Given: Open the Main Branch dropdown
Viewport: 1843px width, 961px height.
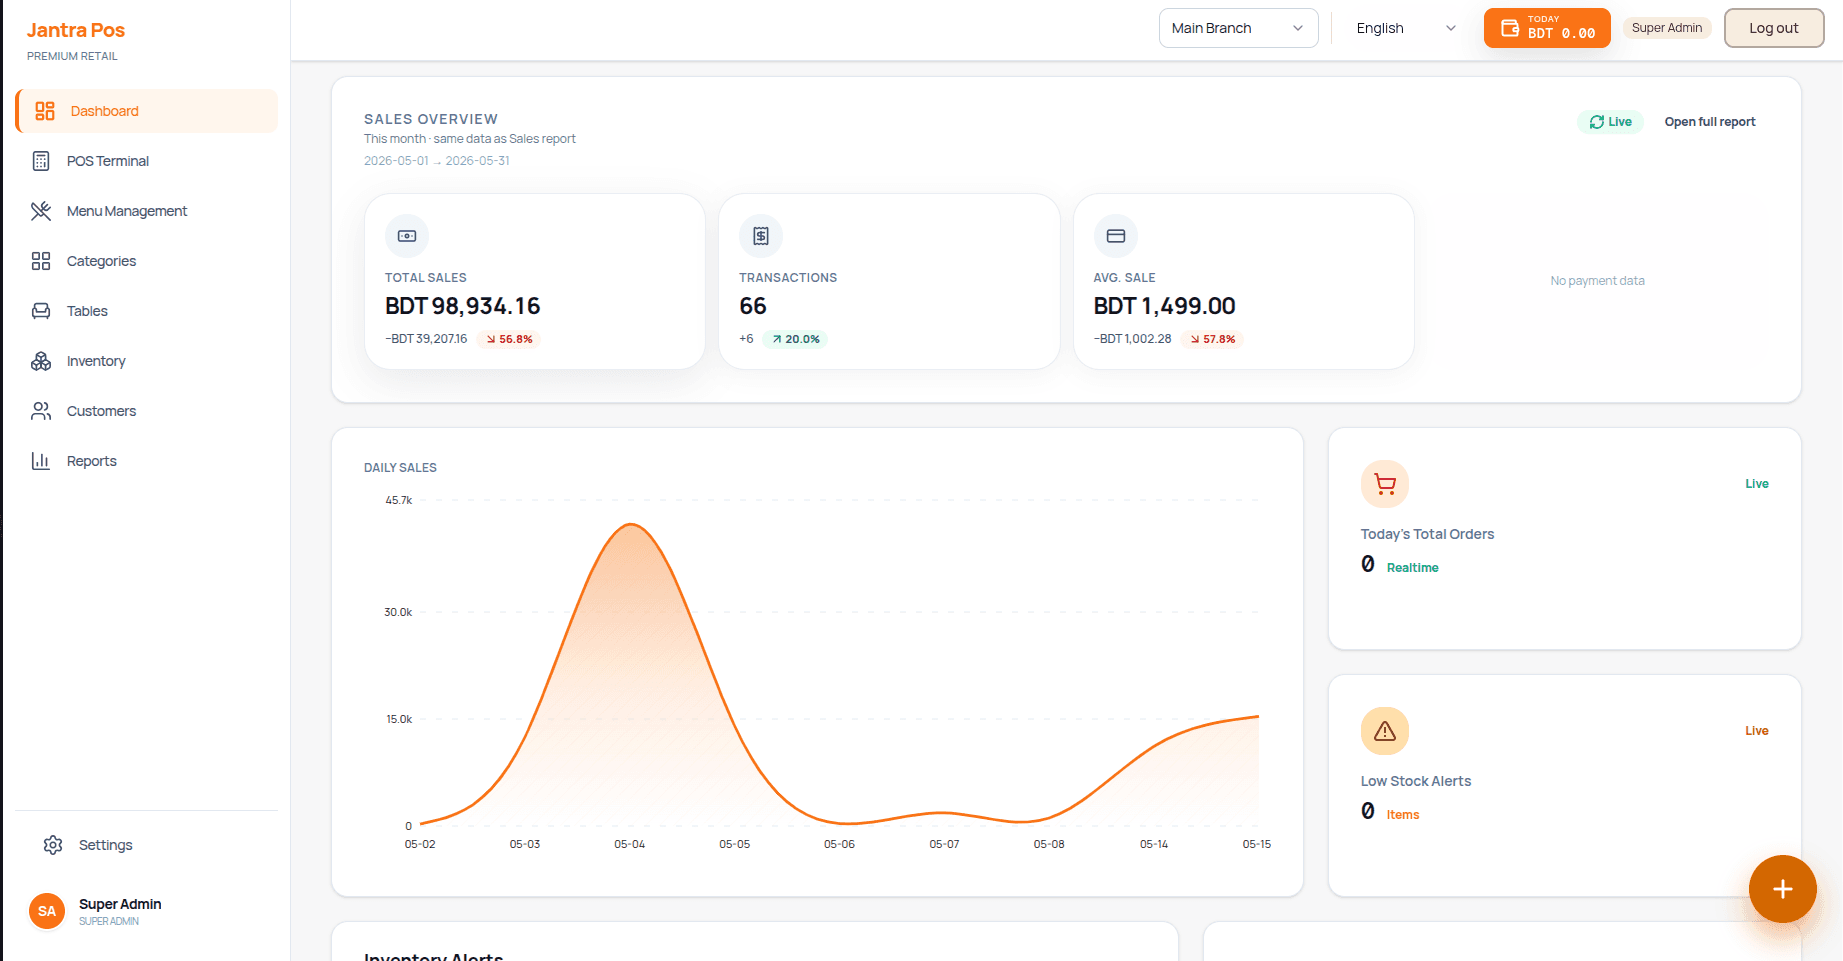Looking at the screenshot, I should (1239, 28).
